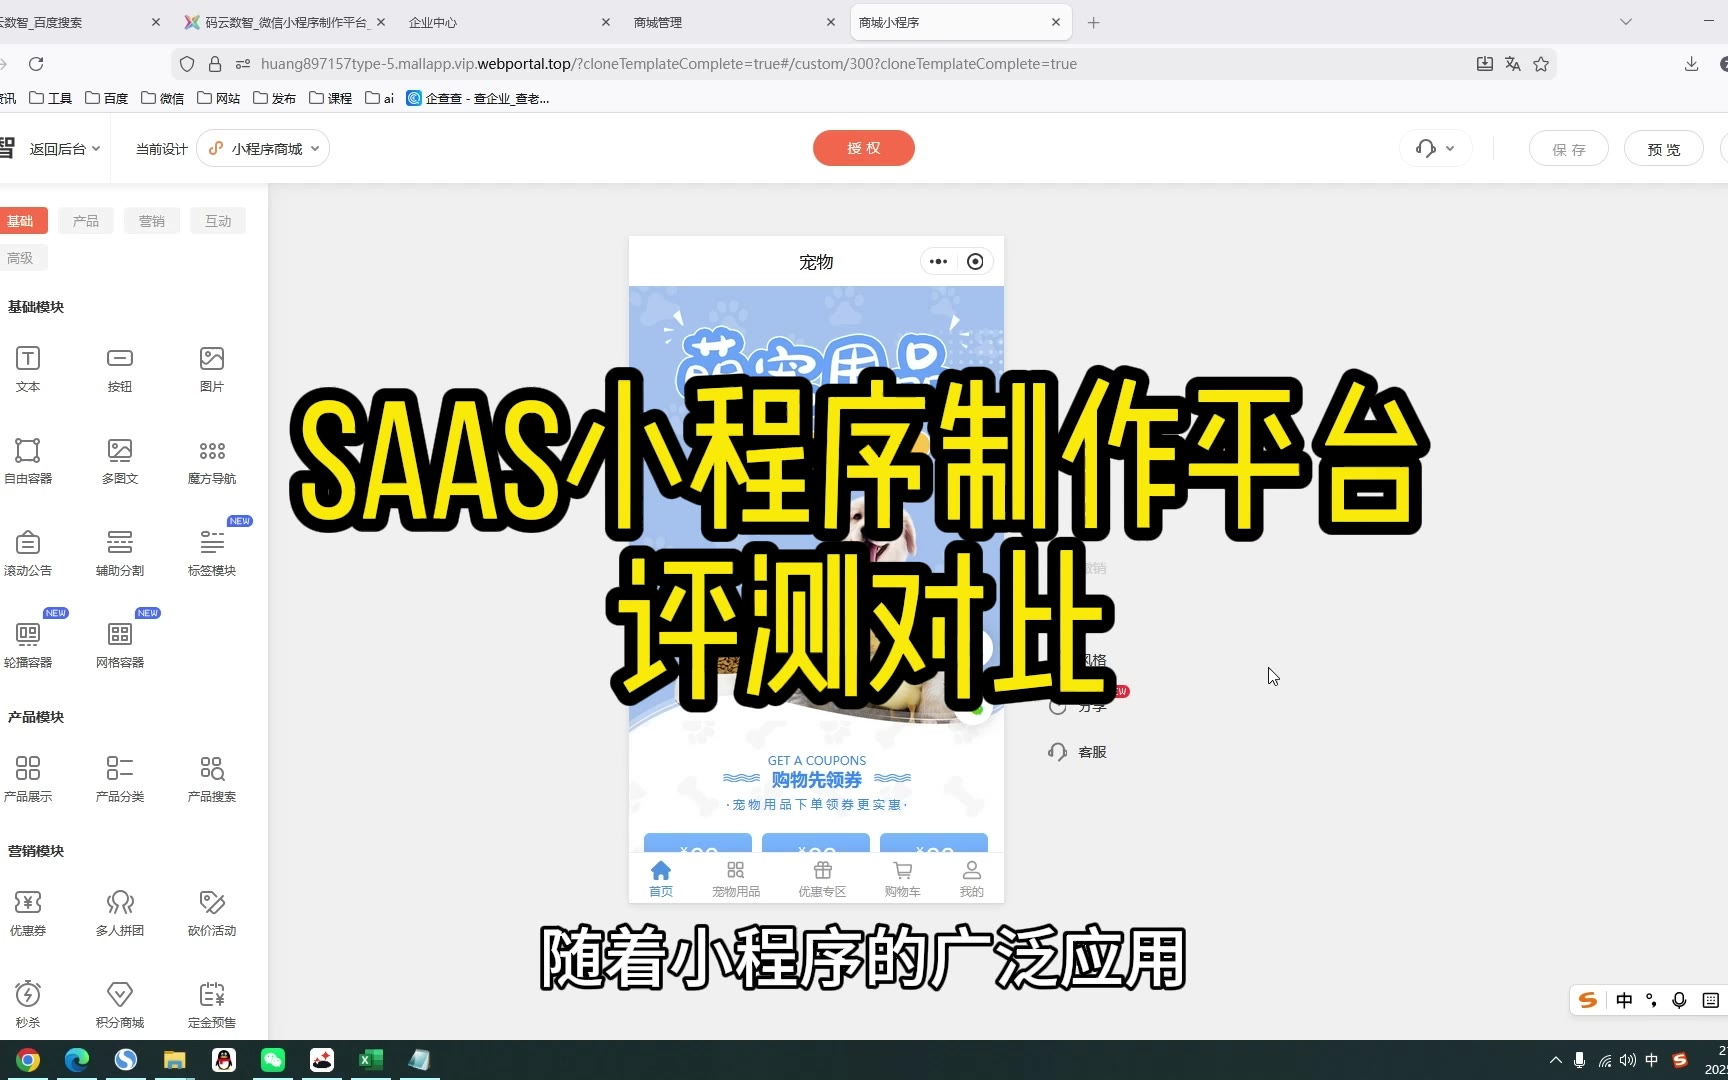1728x1080 pixels.
Task: Expand the 小程序商城 design selector
Action: pyautogui.click(x=264, y=149)
